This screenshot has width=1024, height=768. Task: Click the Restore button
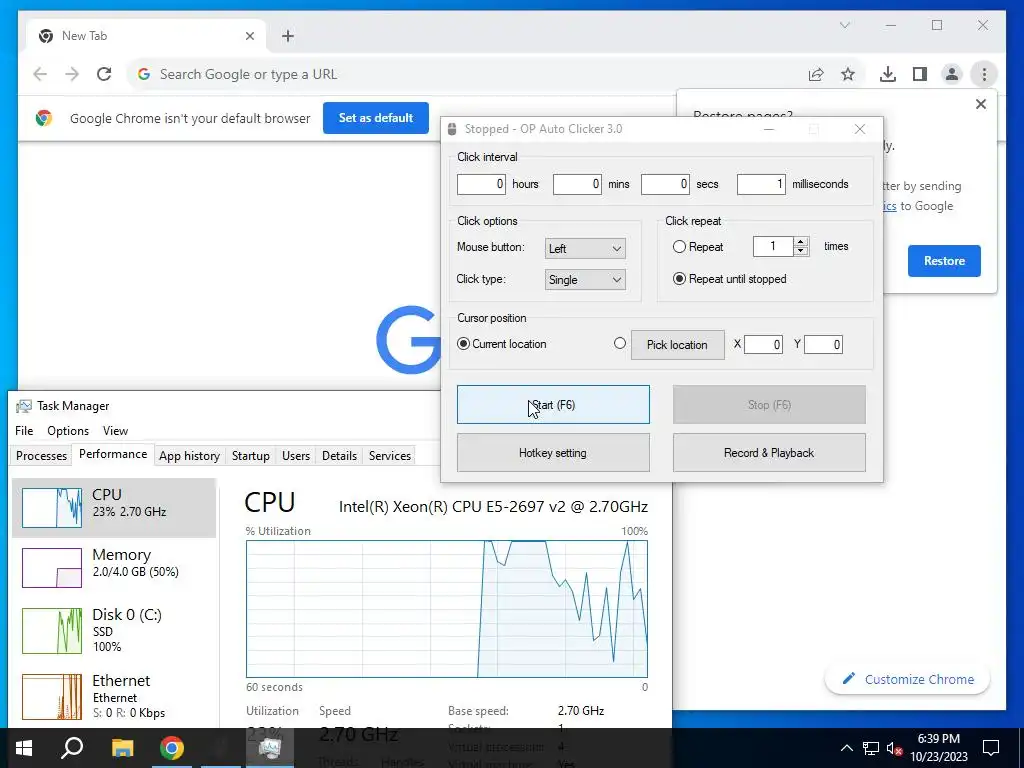944,261
